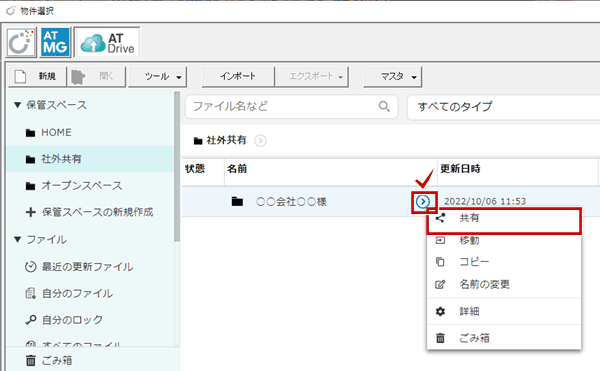Open the マスタ dropdown

tap(393, 76)
